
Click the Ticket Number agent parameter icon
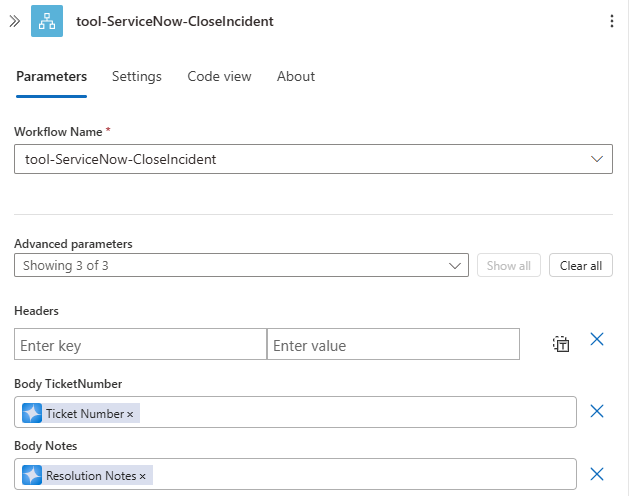click(x=32, y=413)
